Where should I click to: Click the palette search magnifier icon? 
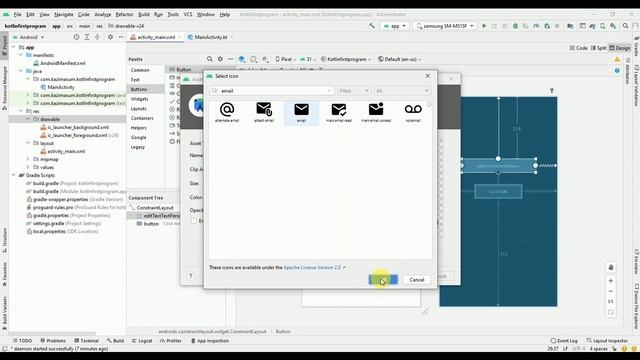point(209,59)
